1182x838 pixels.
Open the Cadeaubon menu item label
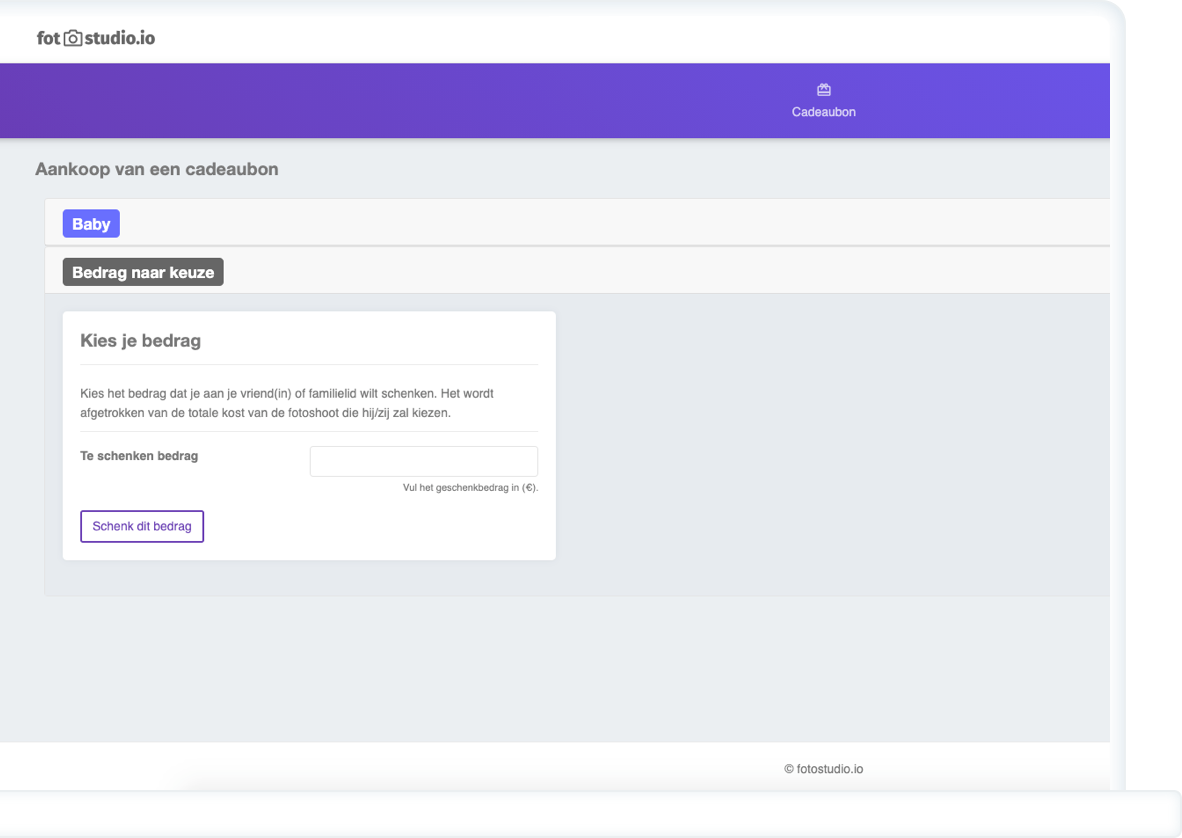(x=823, y=112)
